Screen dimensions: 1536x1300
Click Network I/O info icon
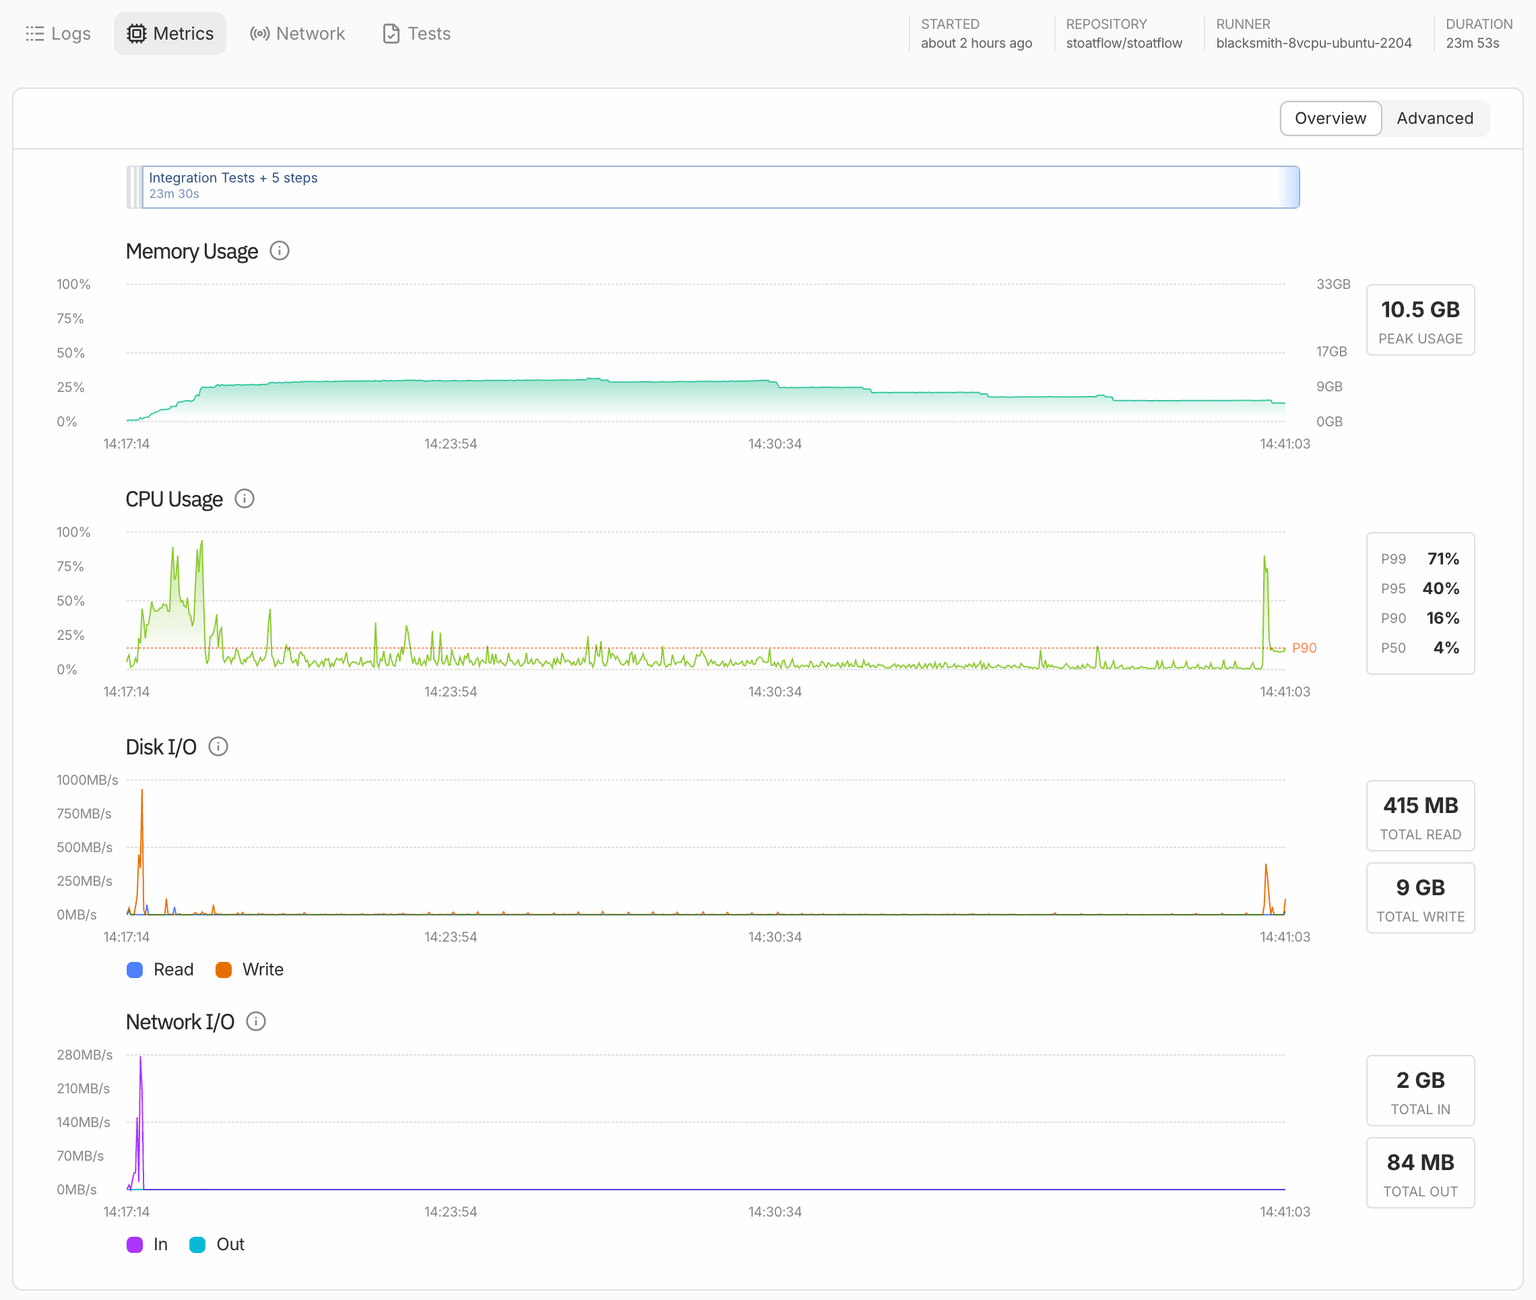tap(256, 1022)
